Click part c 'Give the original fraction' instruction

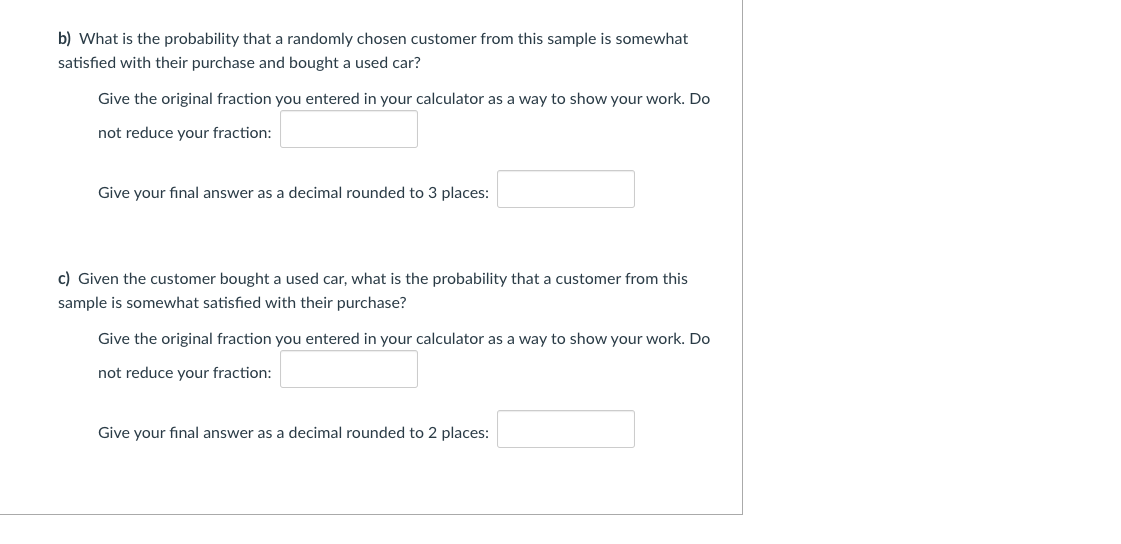(404, 339)
